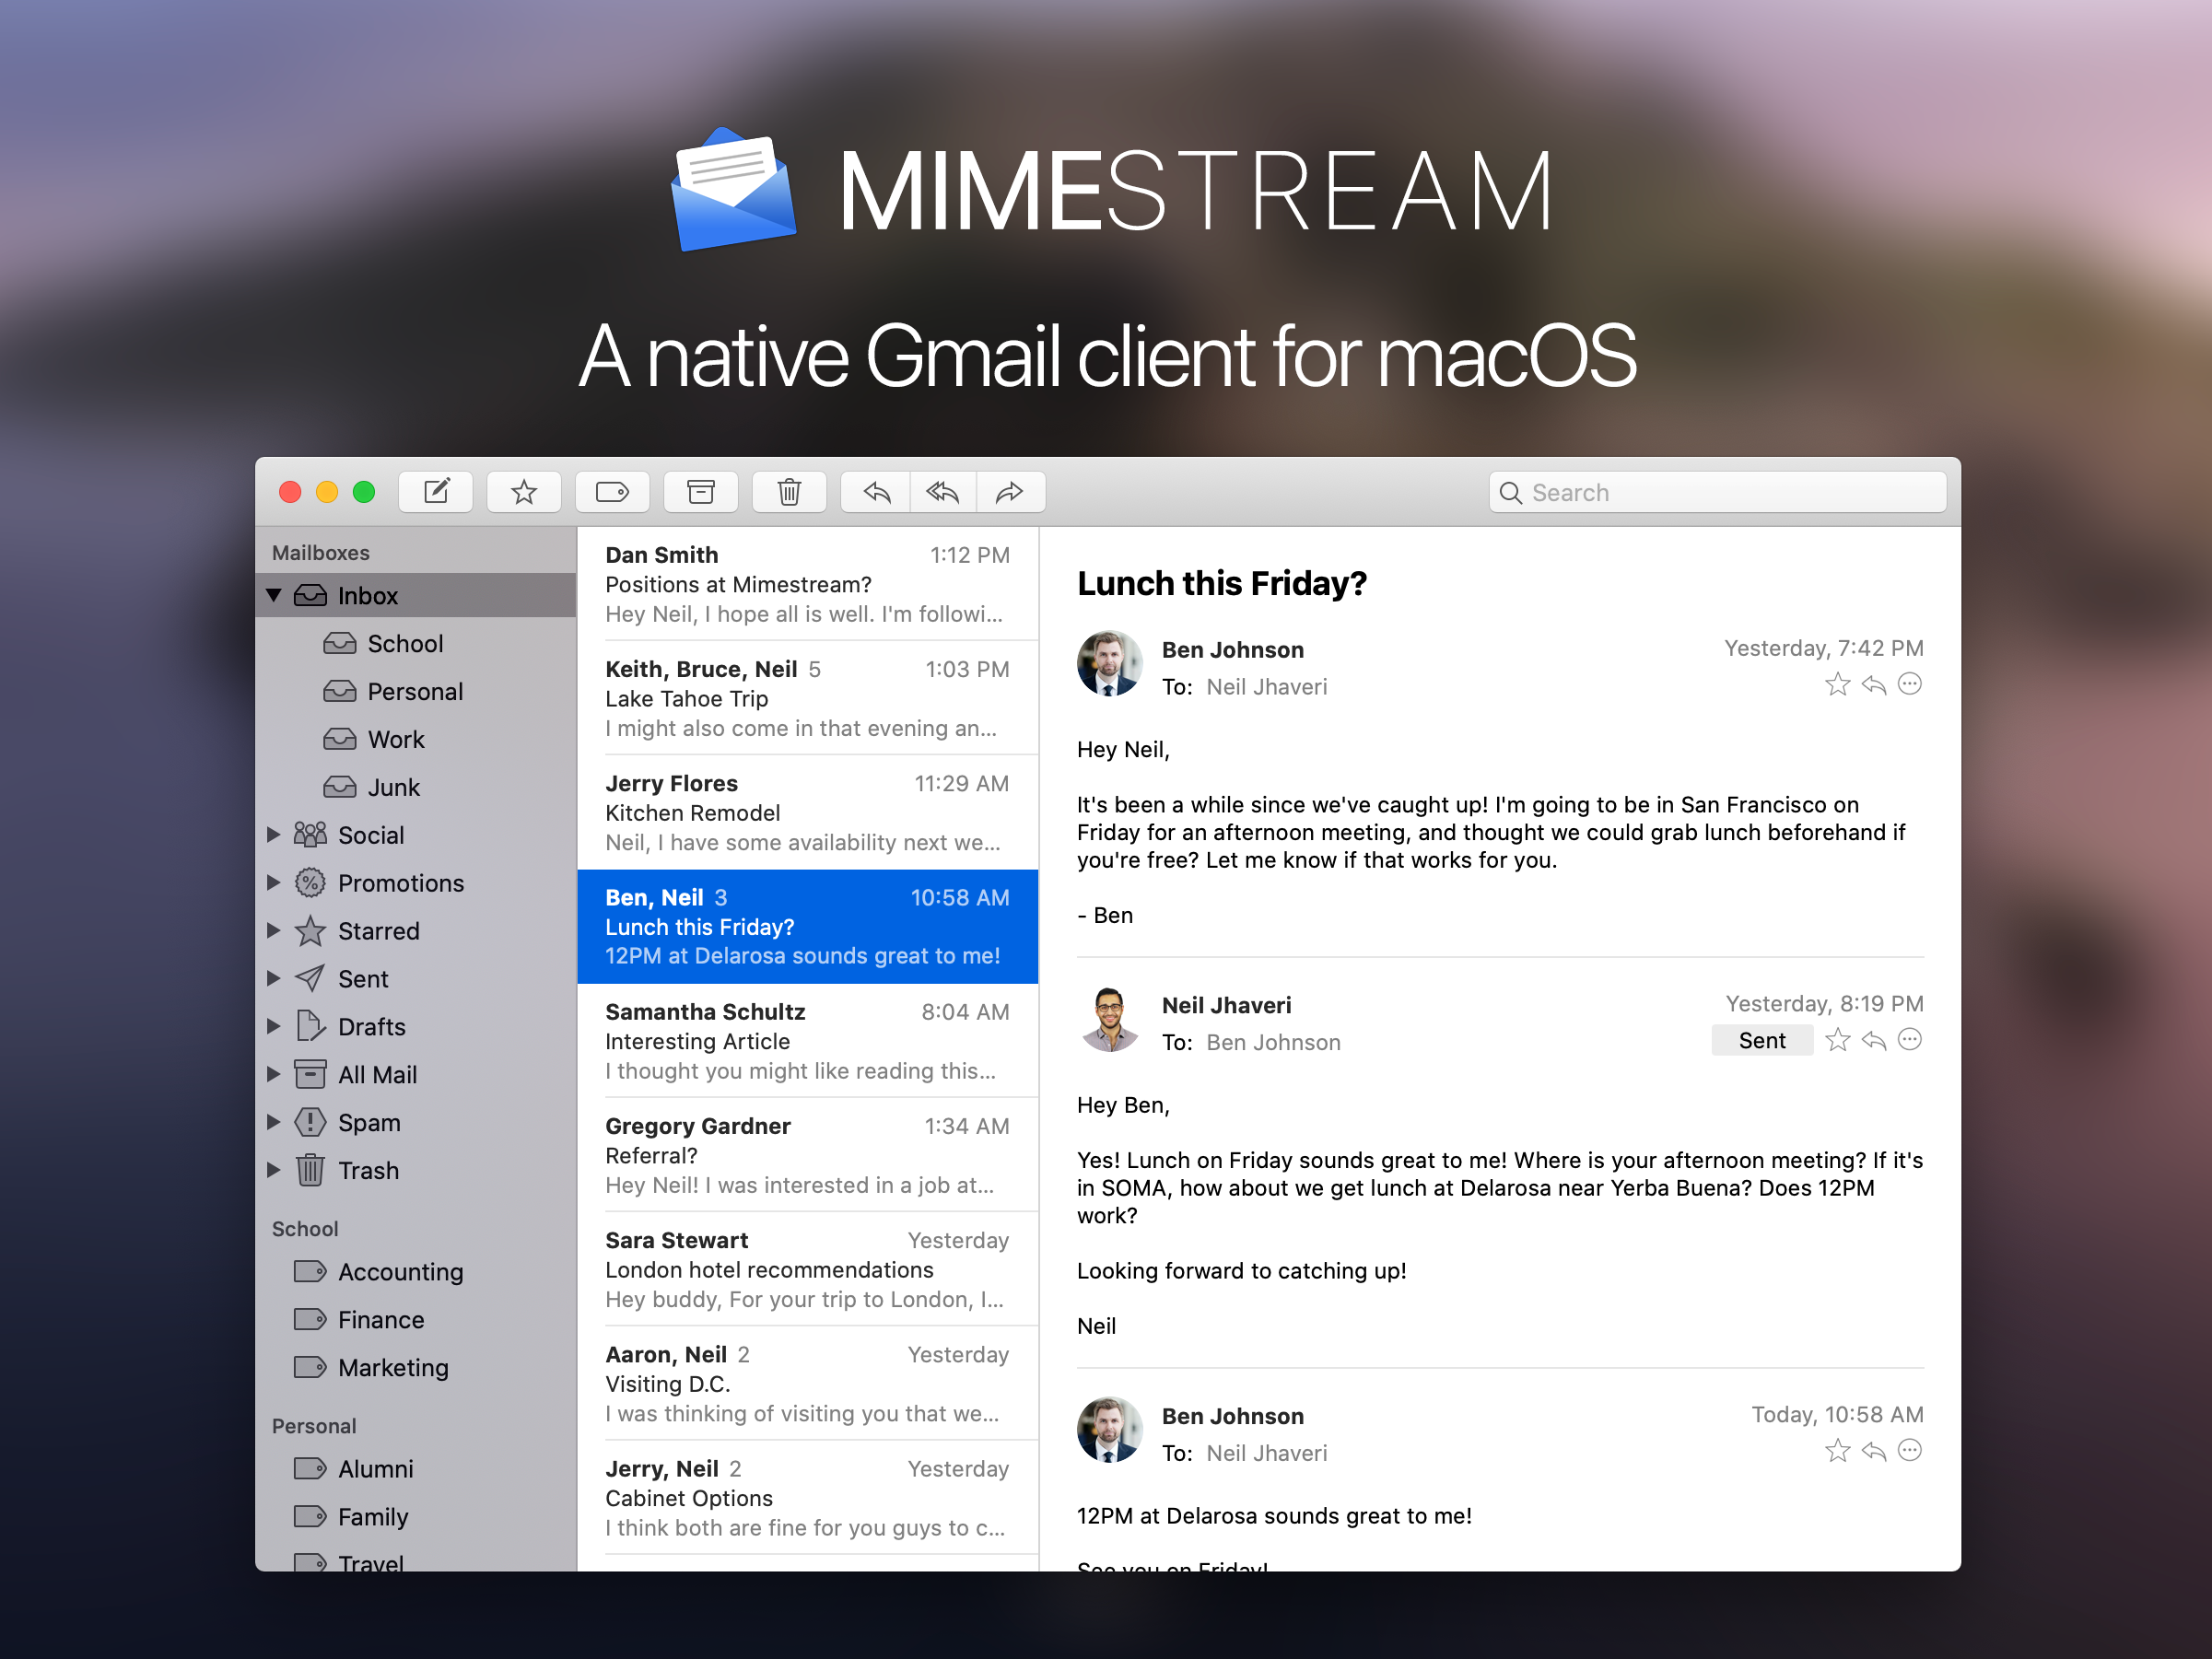Select the Work inbox category

[x=396, y=740]
